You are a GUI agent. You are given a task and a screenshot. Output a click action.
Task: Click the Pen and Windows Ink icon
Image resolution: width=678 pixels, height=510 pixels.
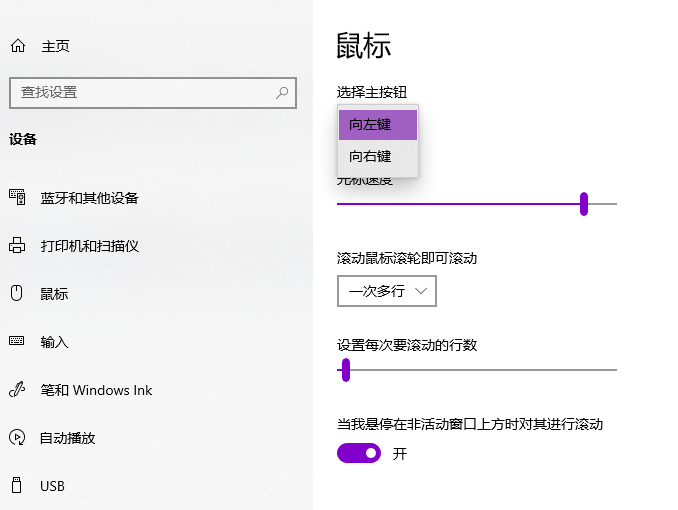17,389
